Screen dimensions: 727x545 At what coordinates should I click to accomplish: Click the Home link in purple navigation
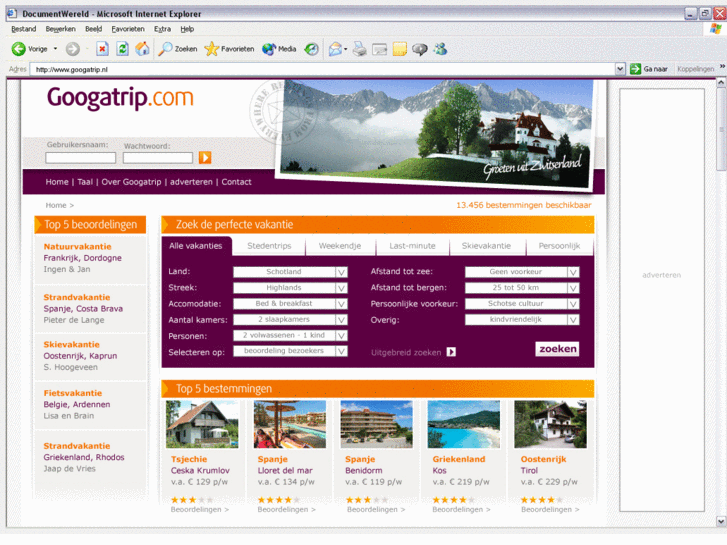pos(57,182)
